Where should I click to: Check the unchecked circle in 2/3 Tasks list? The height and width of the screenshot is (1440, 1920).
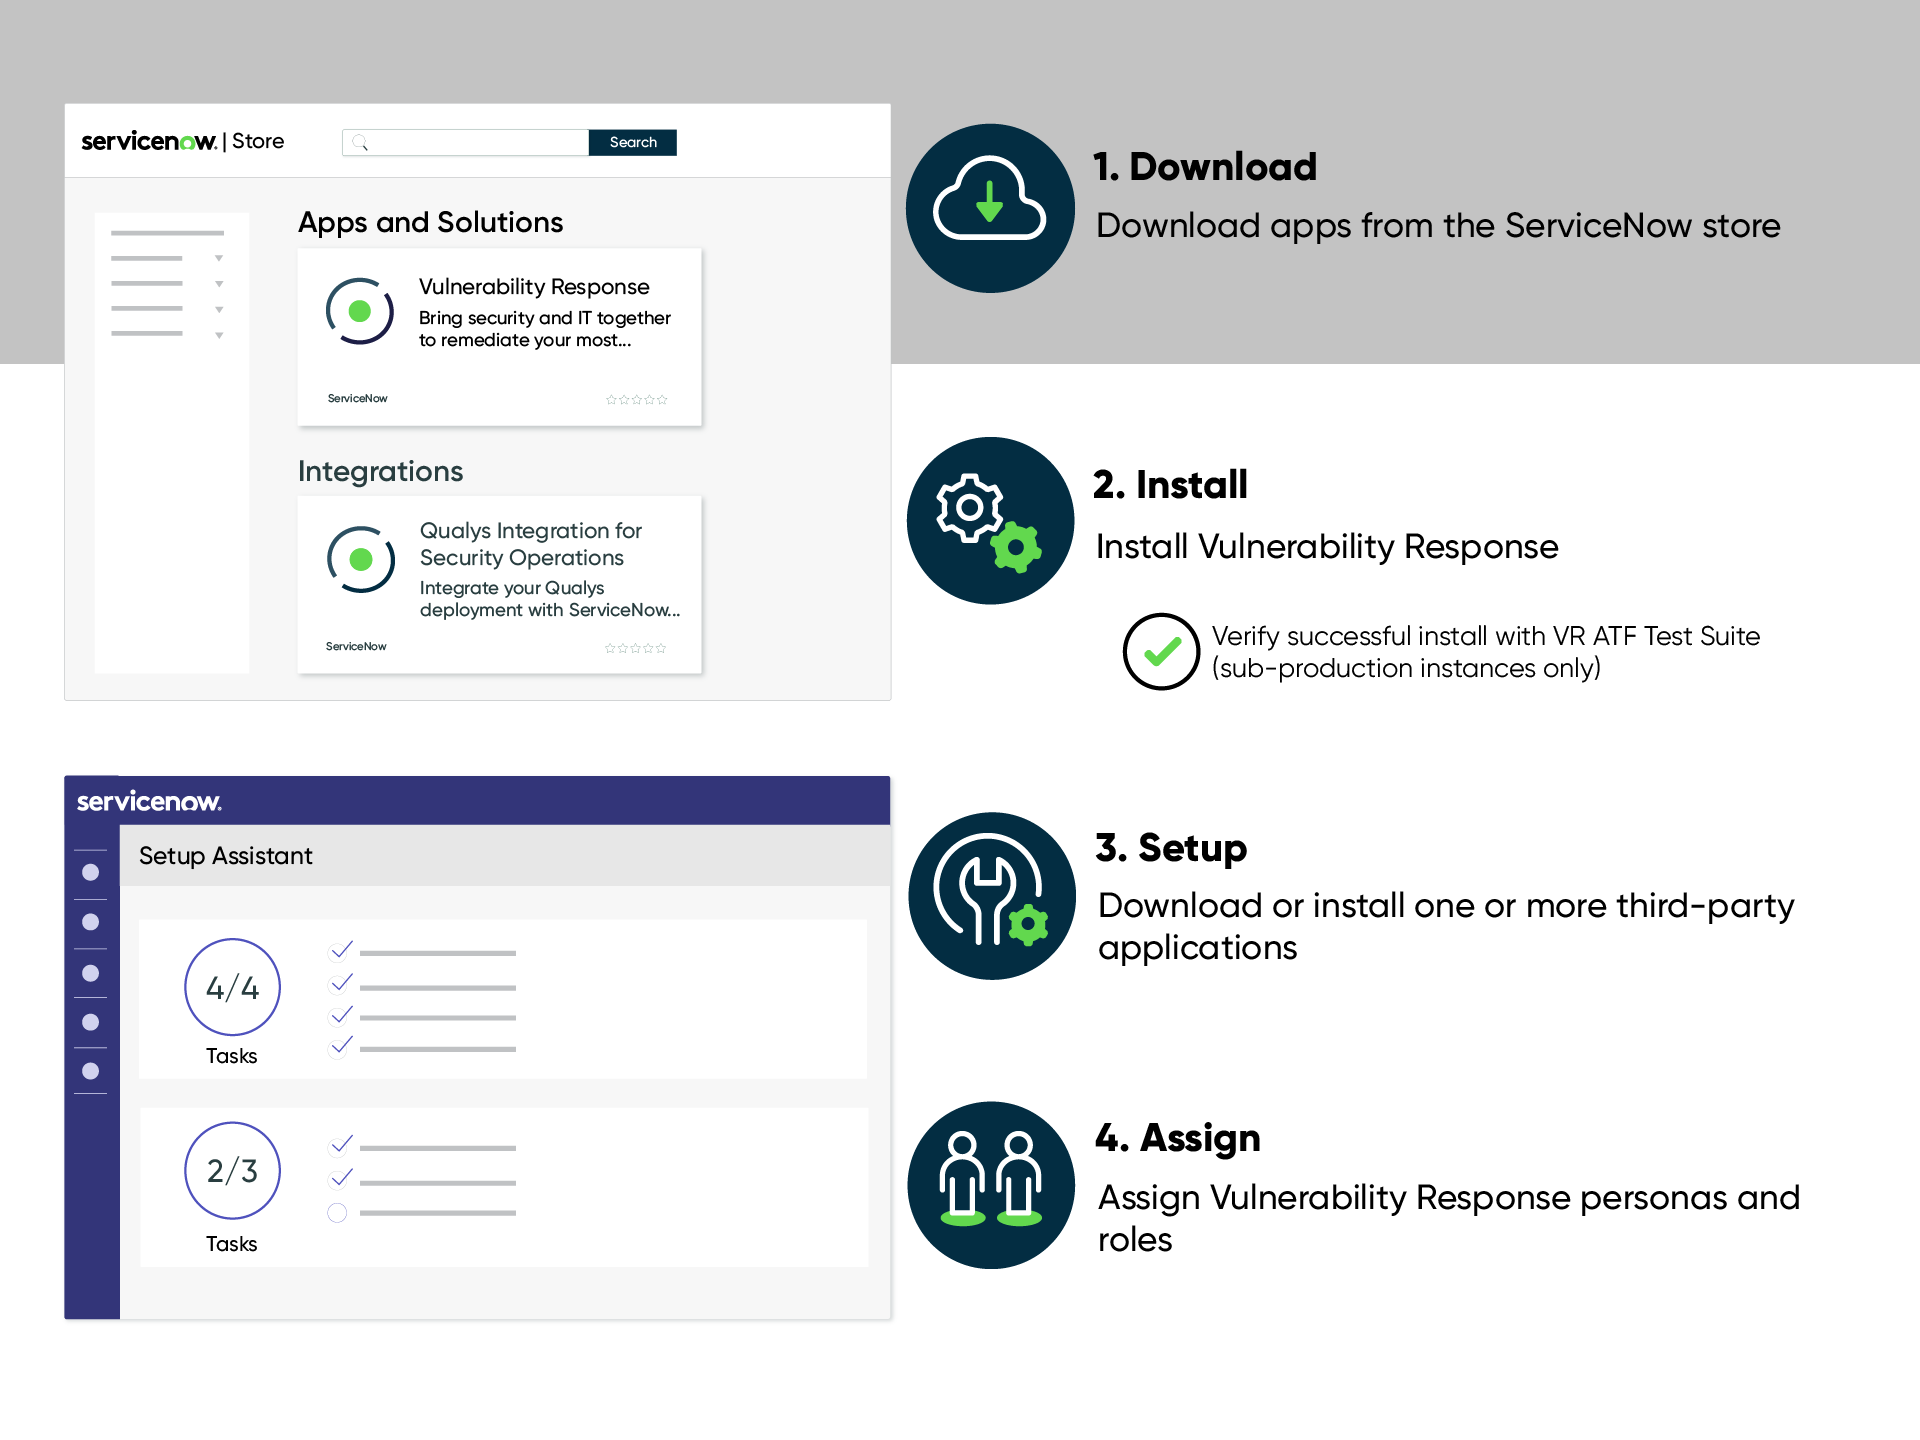(x=338, y=1213)
